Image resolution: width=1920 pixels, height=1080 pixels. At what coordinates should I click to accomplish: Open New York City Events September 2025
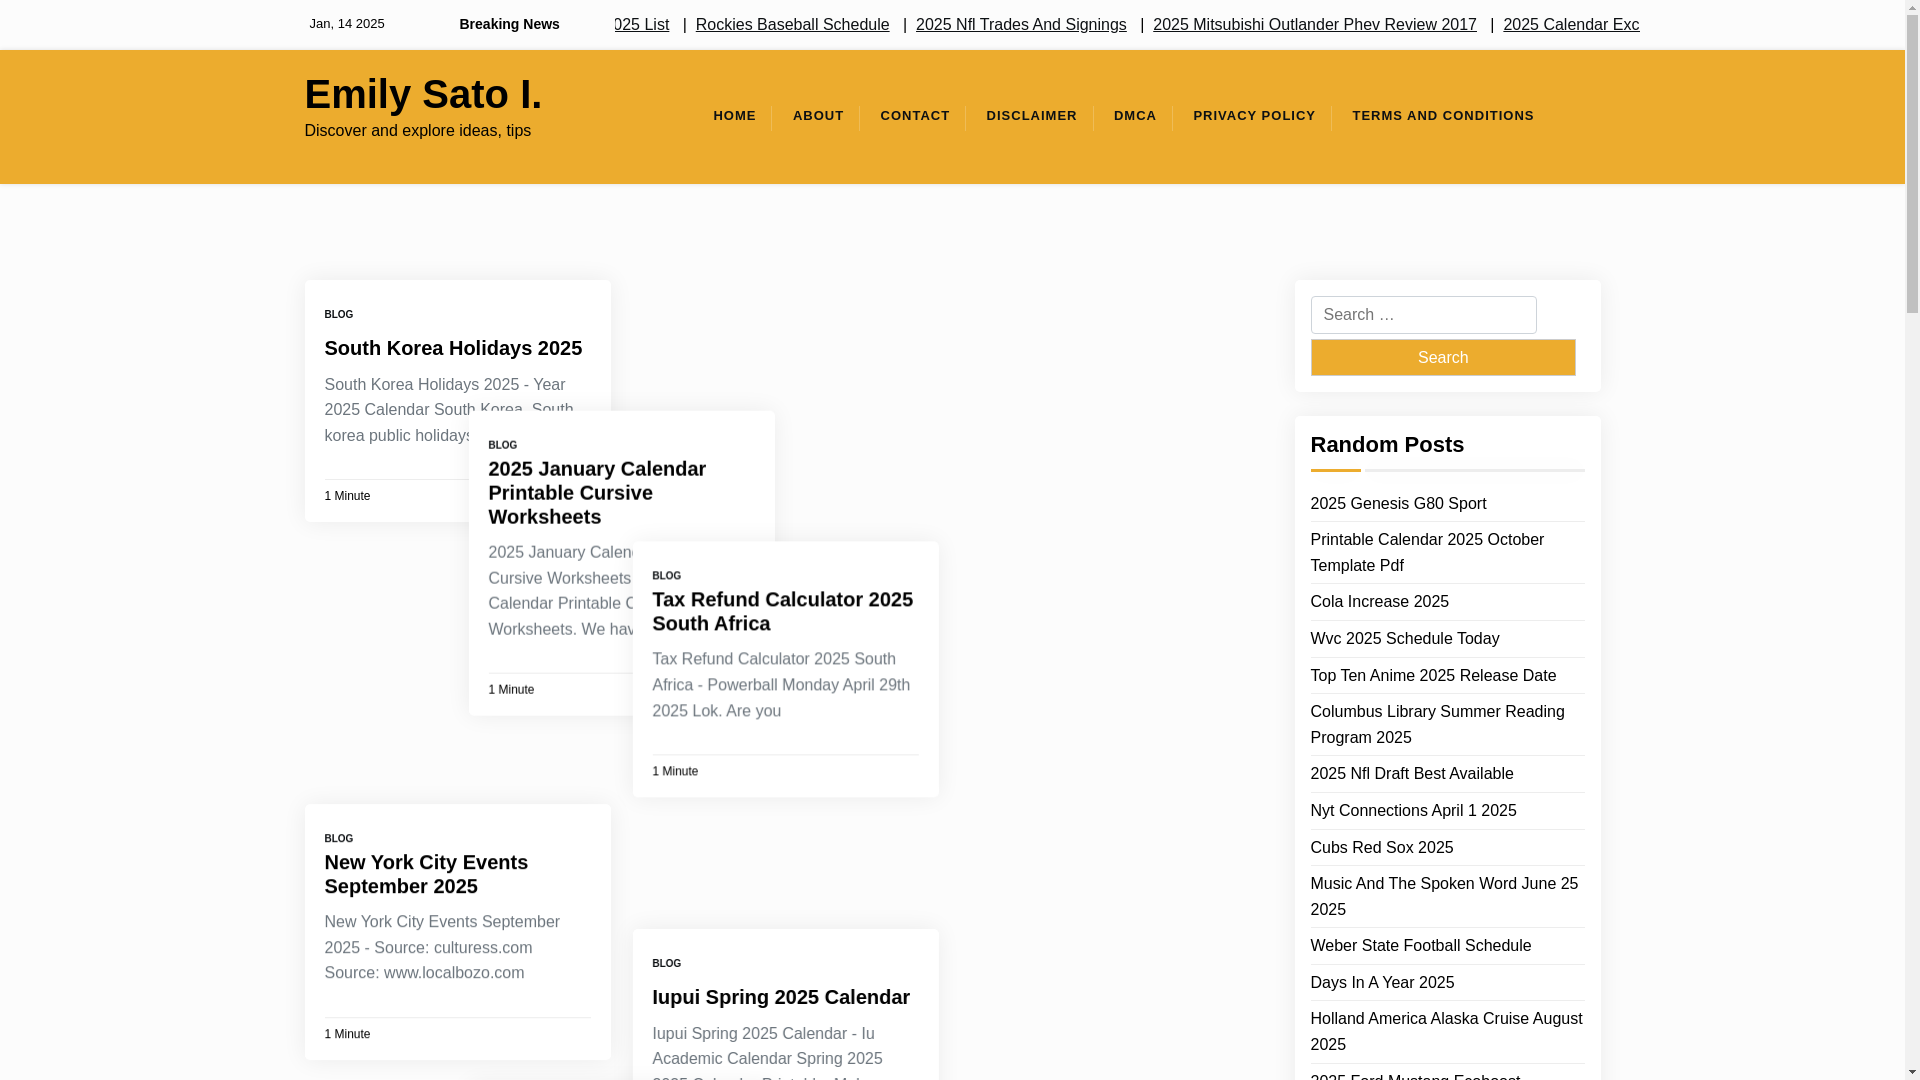(426, 874)
